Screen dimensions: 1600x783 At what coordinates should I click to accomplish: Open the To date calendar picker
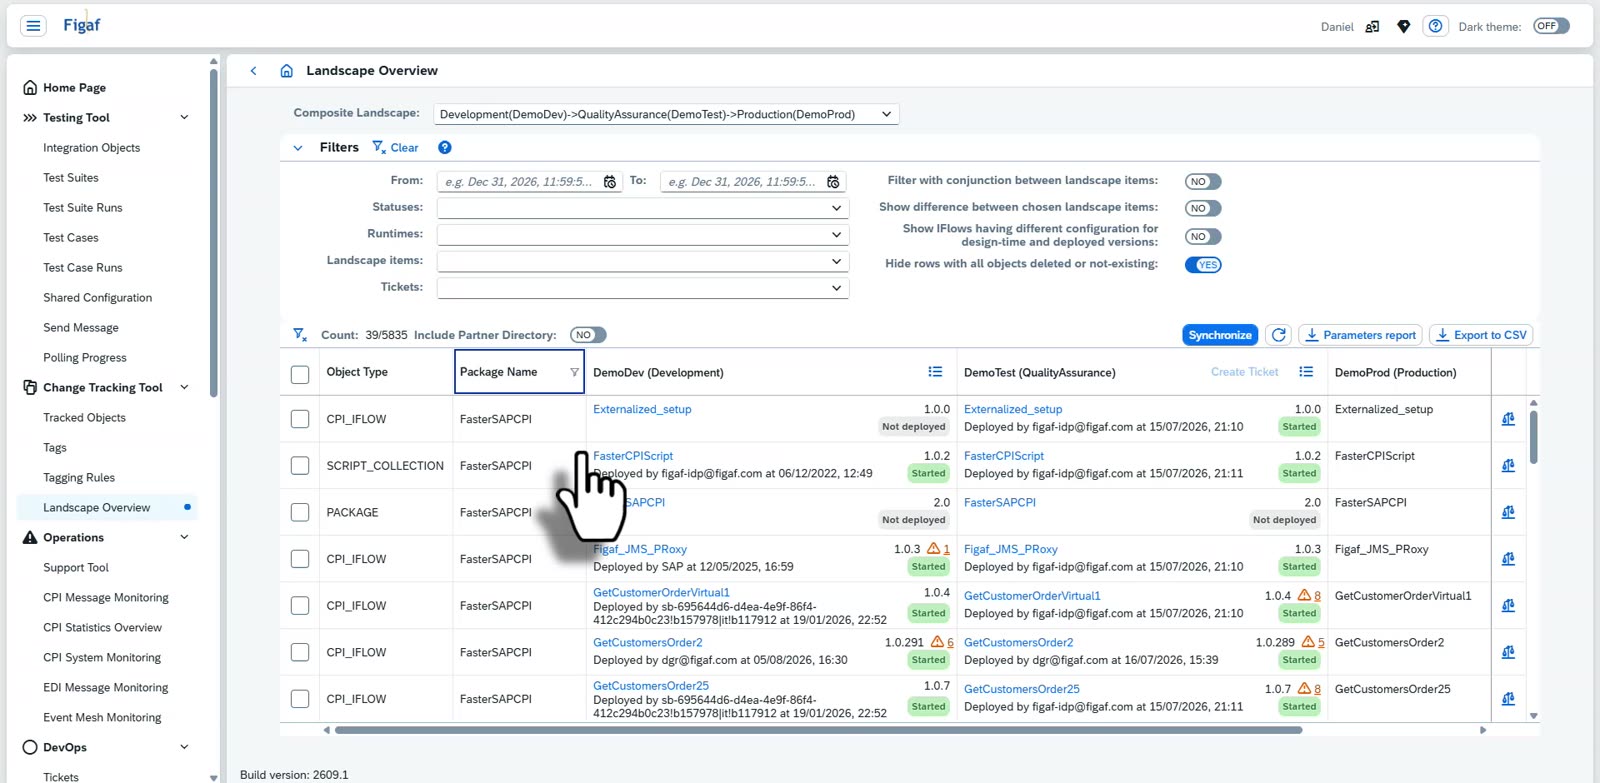tap(833, 182)
